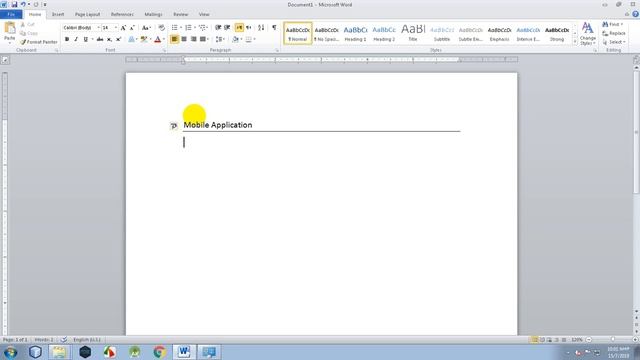Click the Redo icon
This screenshot has width=640, height=360.
[x=36, y=4]
